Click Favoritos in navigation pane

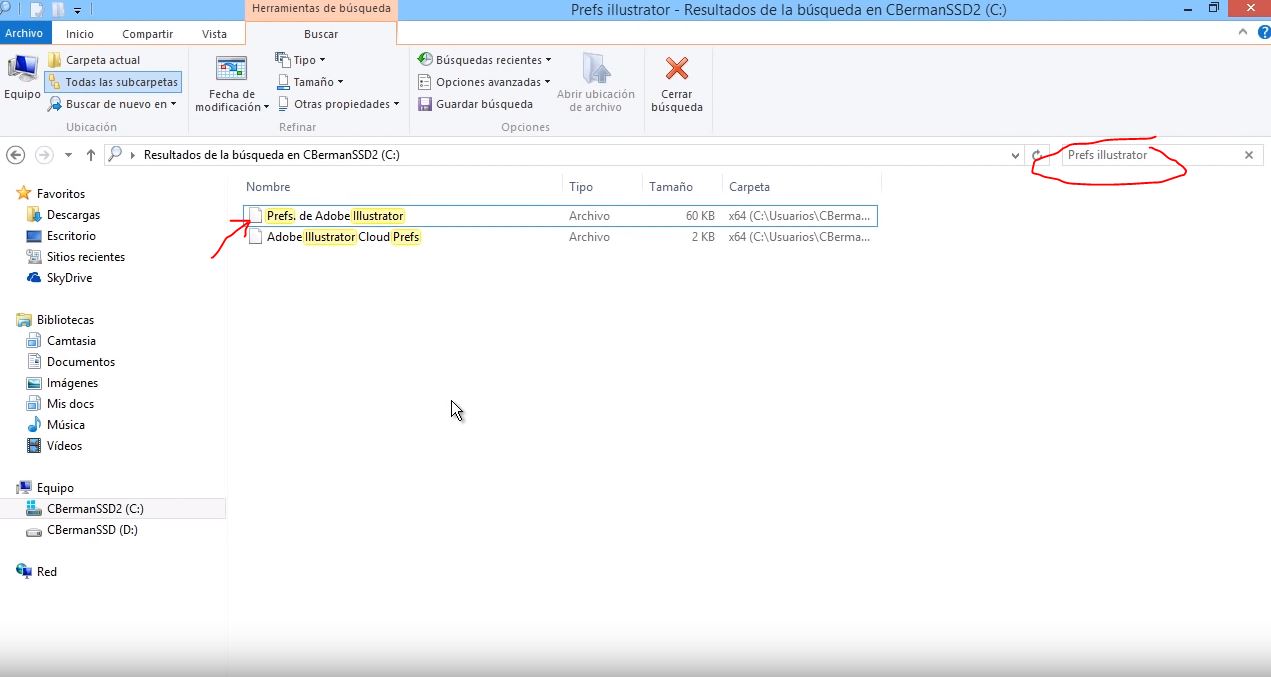coord(60,194)
